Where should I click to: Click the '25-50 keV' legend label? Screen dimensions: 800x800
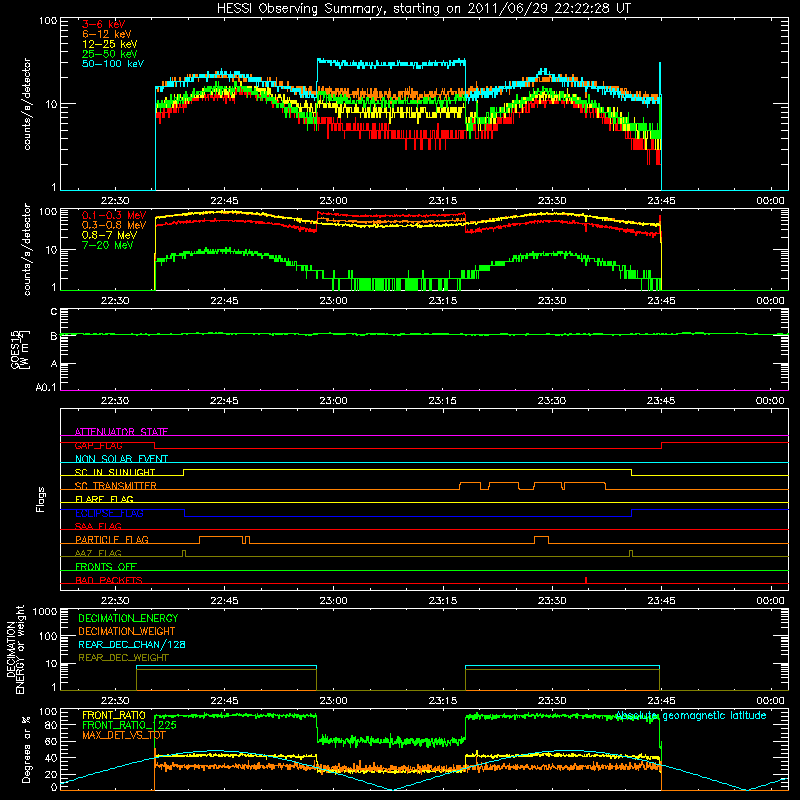[x=109, y=54]
